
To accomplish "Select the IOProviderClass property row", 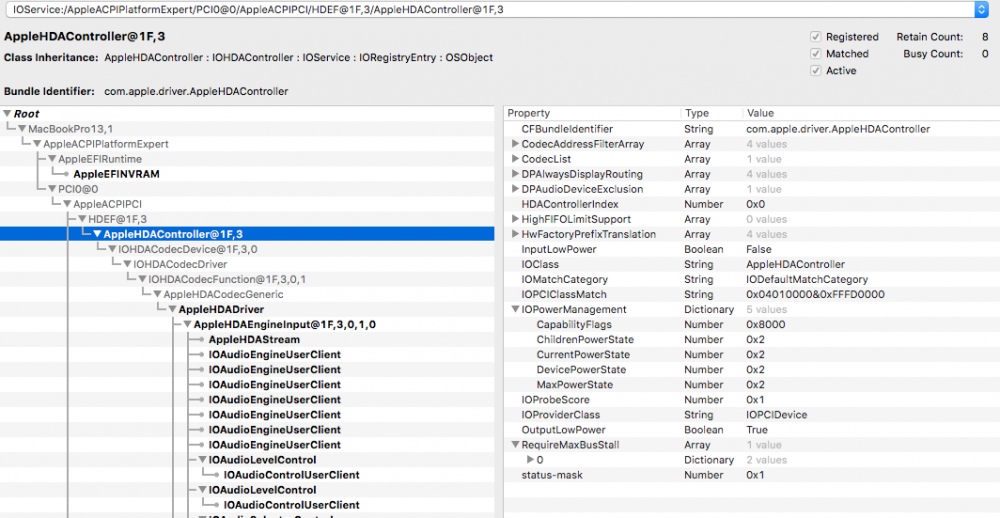I will [751, 415].
